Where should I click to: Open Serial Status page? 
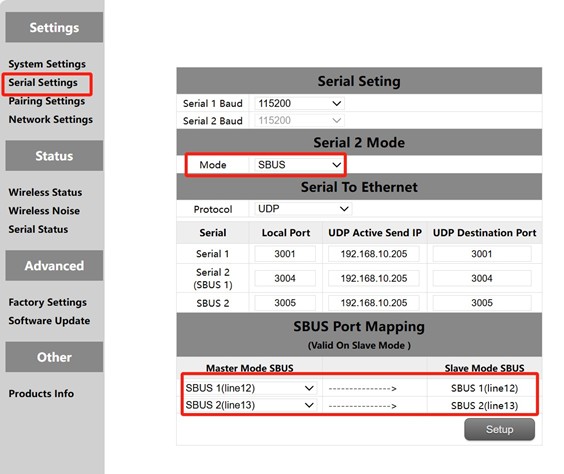point(38,229)
